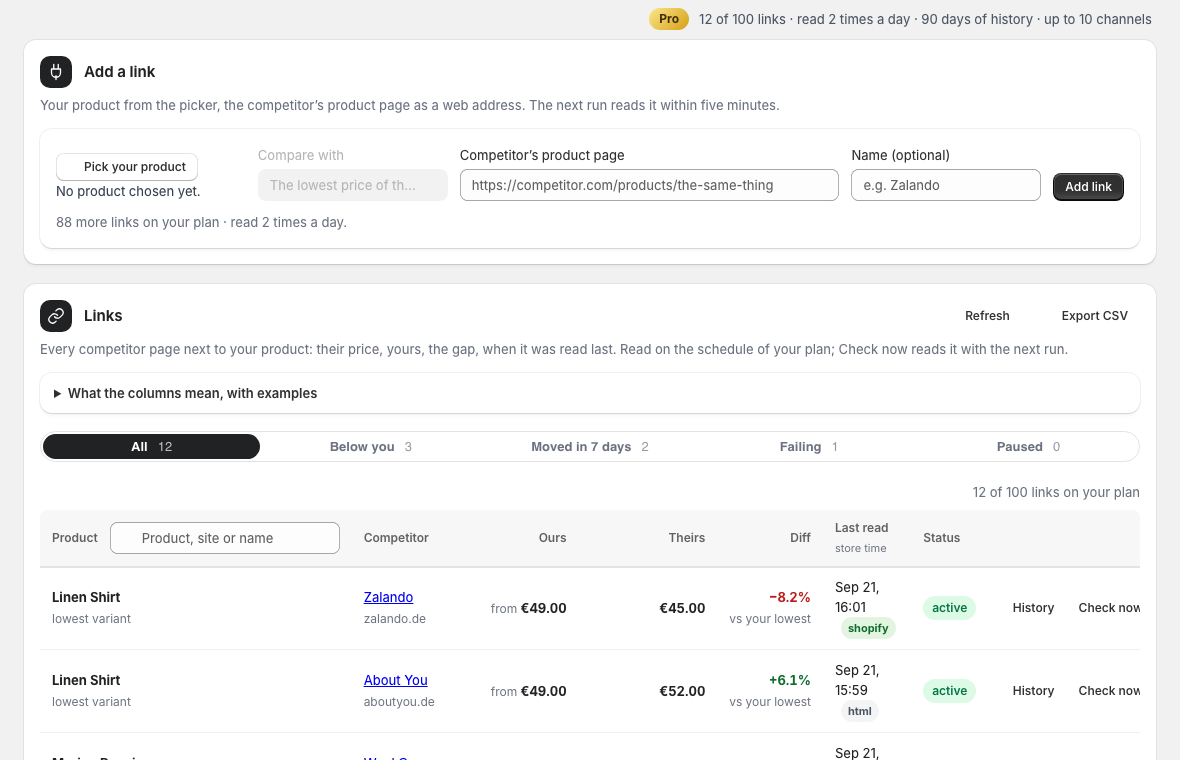The height and width of the screenshot is (760, 1180).
Task: Click the Last read column header
Action: pyautogui.click(x=862, y=528)
